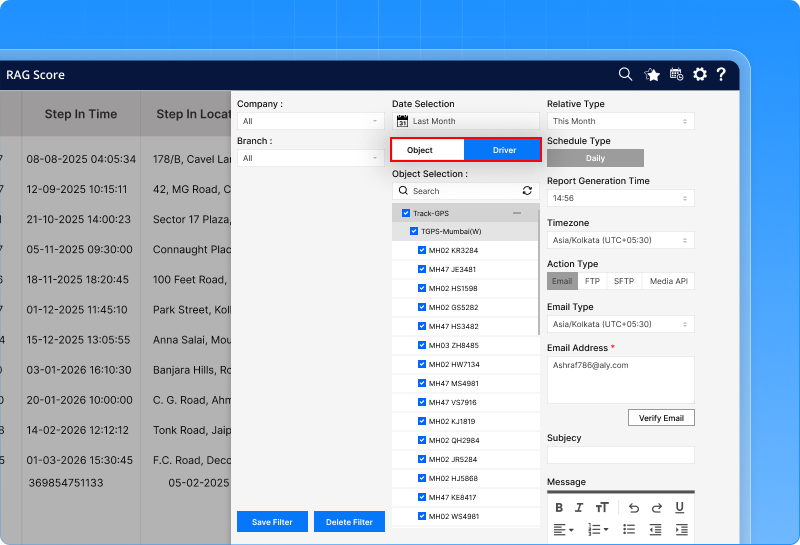800x545 pixels.
Task: Select the SFTP action type
Action: tap(624, 282)
